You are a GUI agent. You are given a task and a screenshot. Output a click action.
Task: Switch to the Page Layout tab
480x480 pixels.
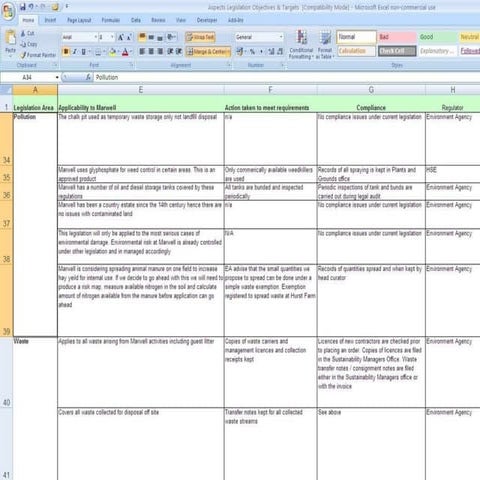tap(79, 20)
